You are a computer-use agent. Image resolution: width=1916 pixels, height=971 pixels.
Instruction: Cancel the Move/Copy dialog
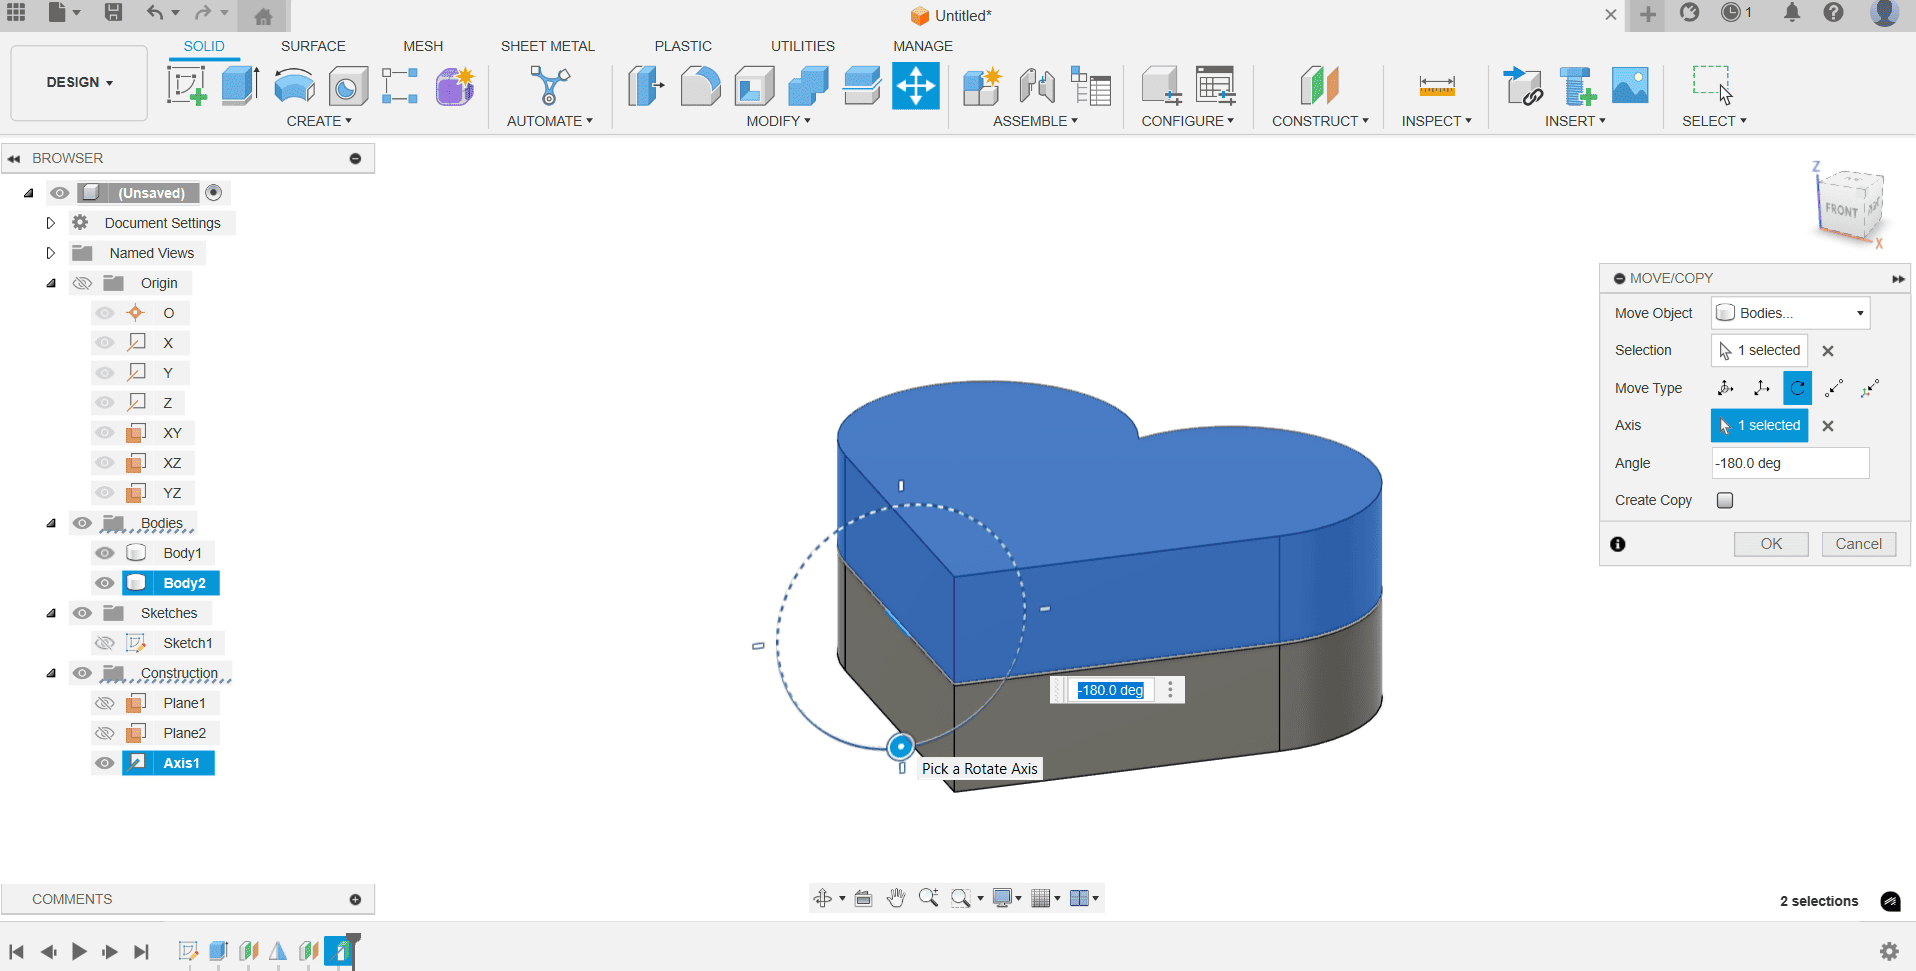click(1858, 544)
